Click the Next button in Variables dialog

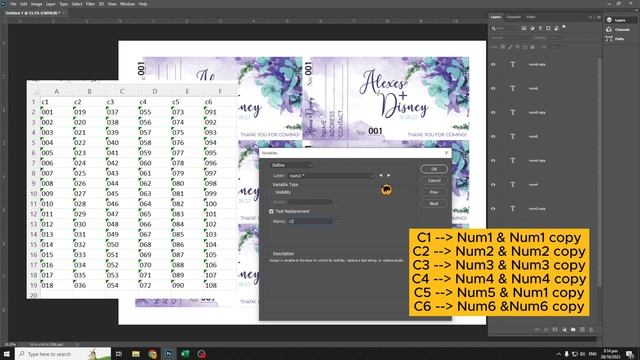(x=434, y=203)
